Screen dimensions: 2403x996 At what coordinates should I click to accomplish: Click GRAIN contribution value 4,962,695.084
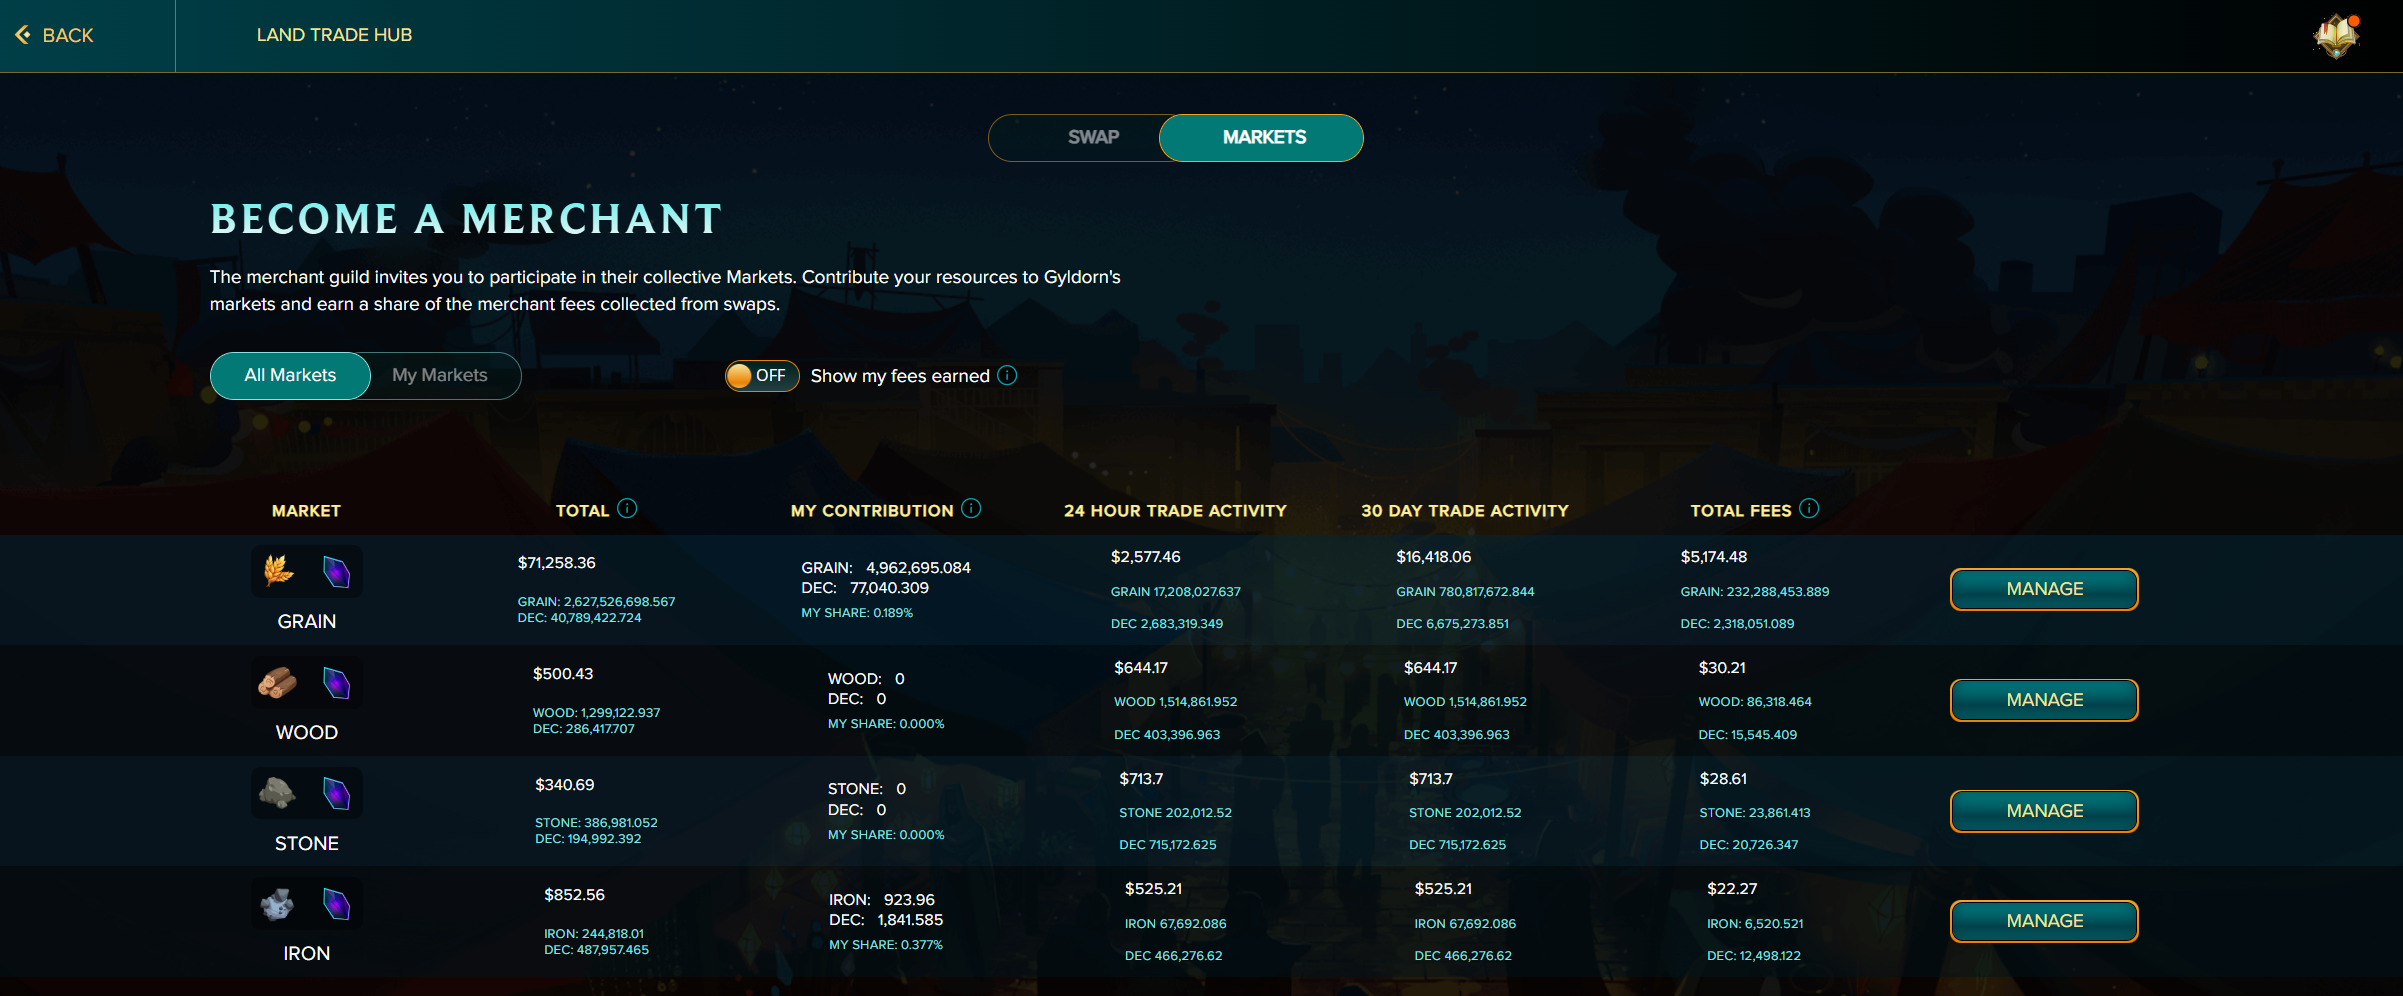click(918, 568)
